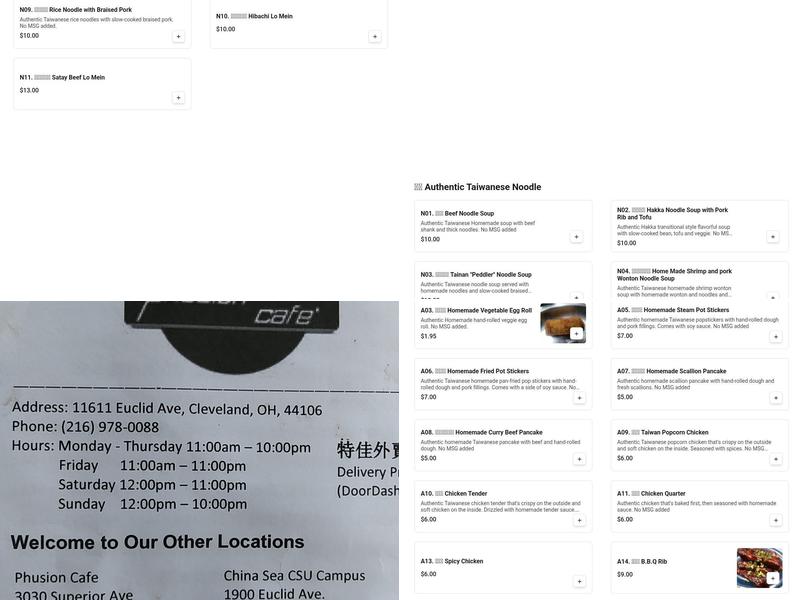Add Homemade Curry Beef Pancake
800x600 pixels.
pos(576,457)
